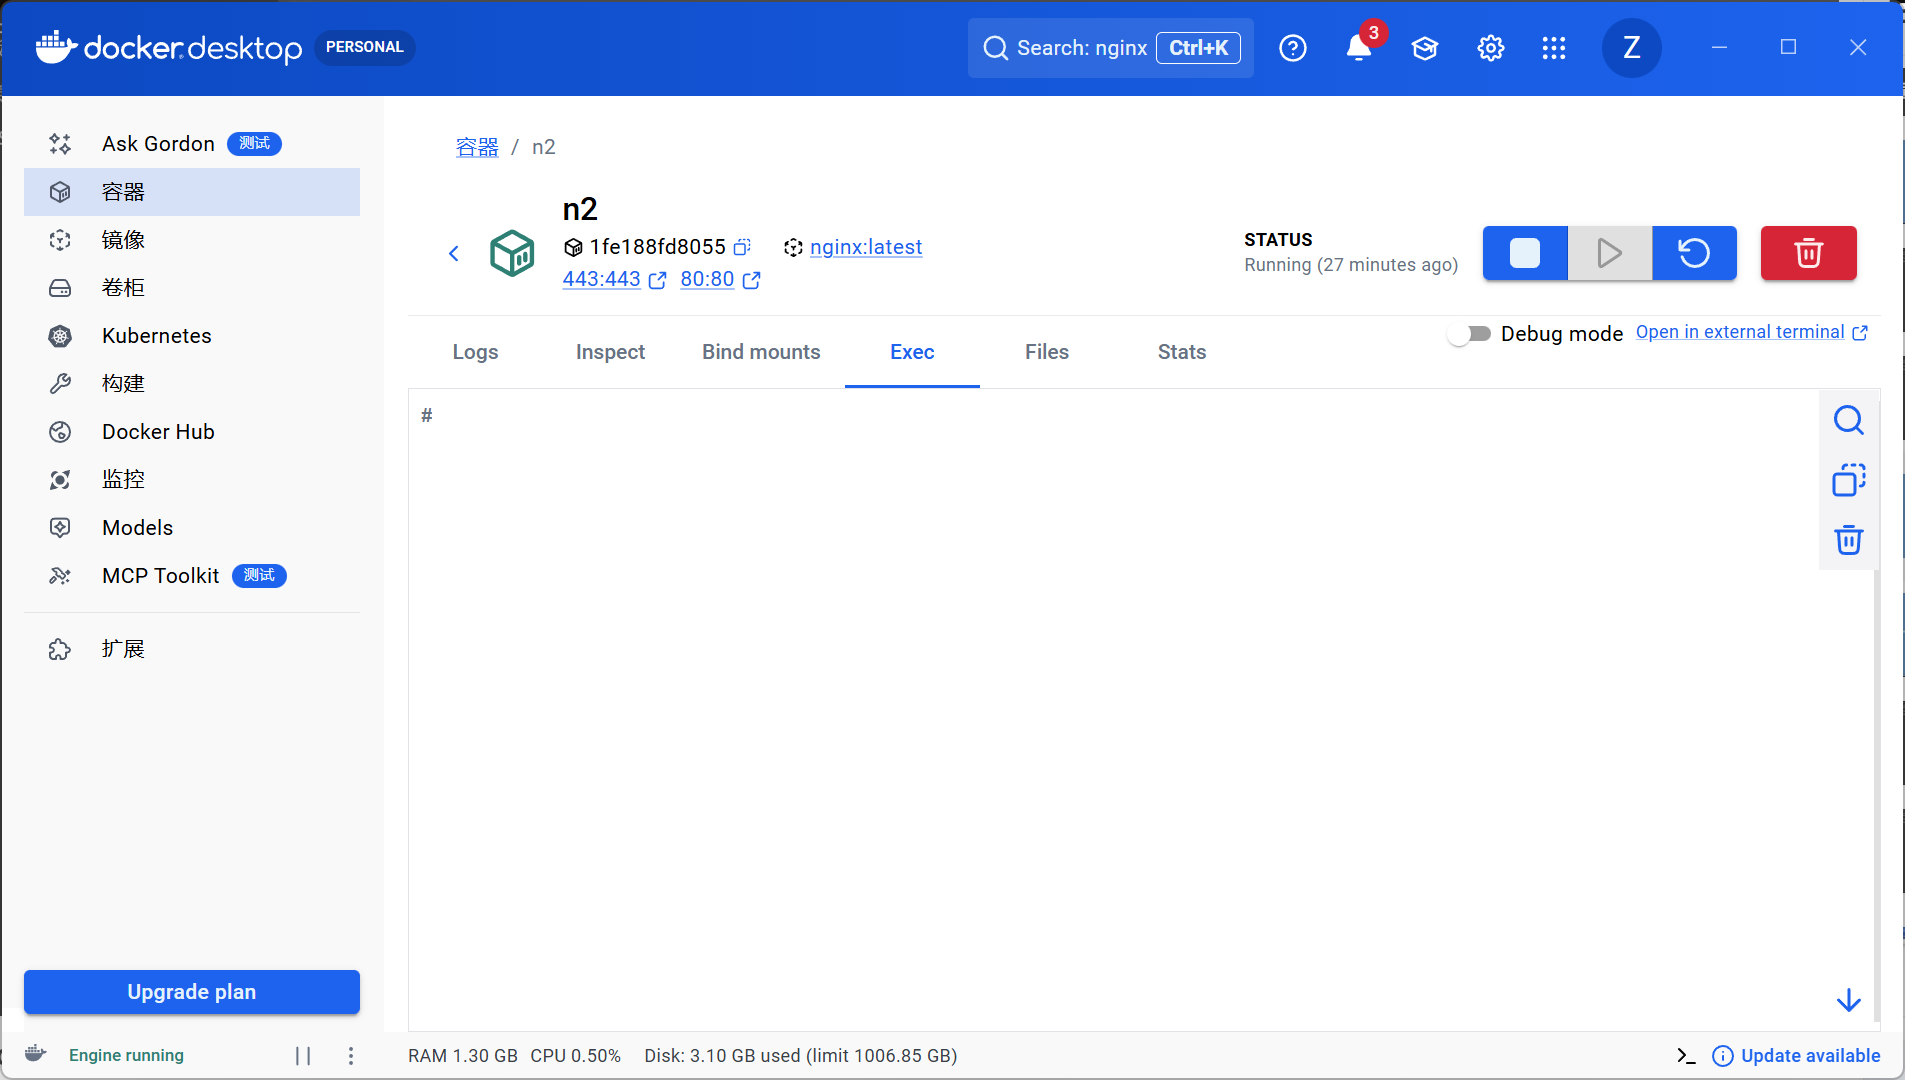The height and width of the screenshot is (1080, 1905).
Task: Toggle Debug mode switch
Action: tap(1469, 334)
